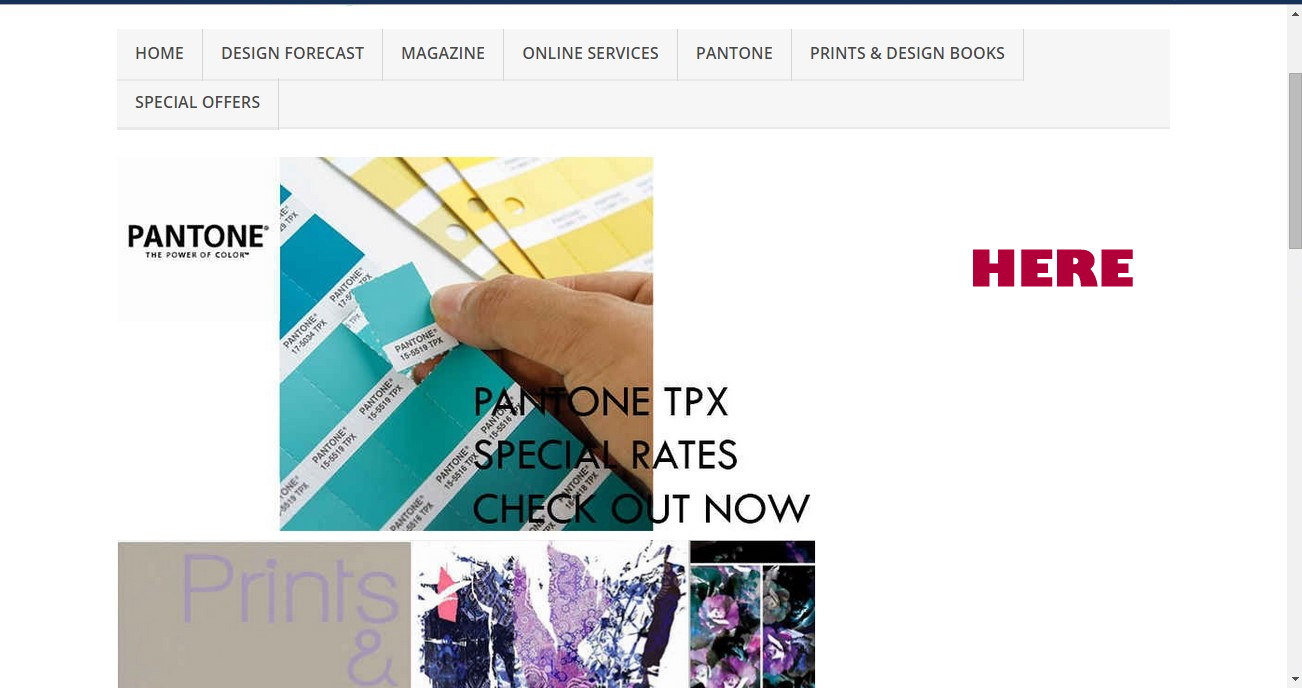The height and width of the screenshot is (688, 1302).
Task: Click the Pantone logo image
Action: coord(198,239)
